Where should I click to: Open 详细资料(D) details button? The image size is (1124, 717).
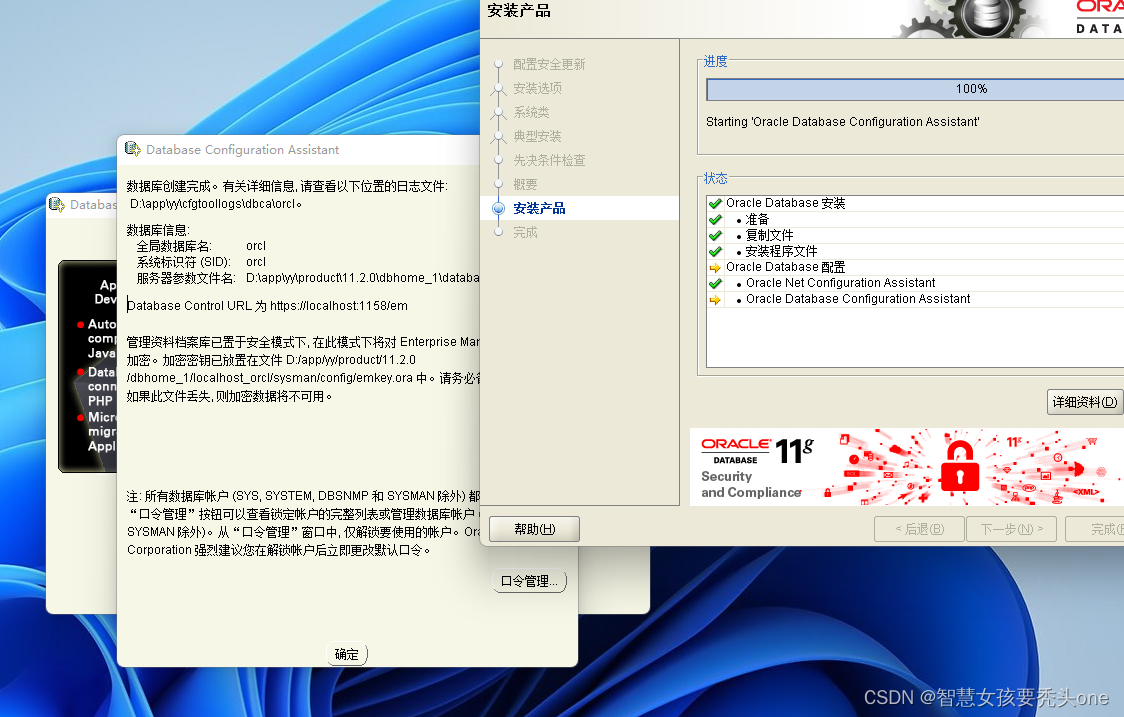click(1085, 402)
